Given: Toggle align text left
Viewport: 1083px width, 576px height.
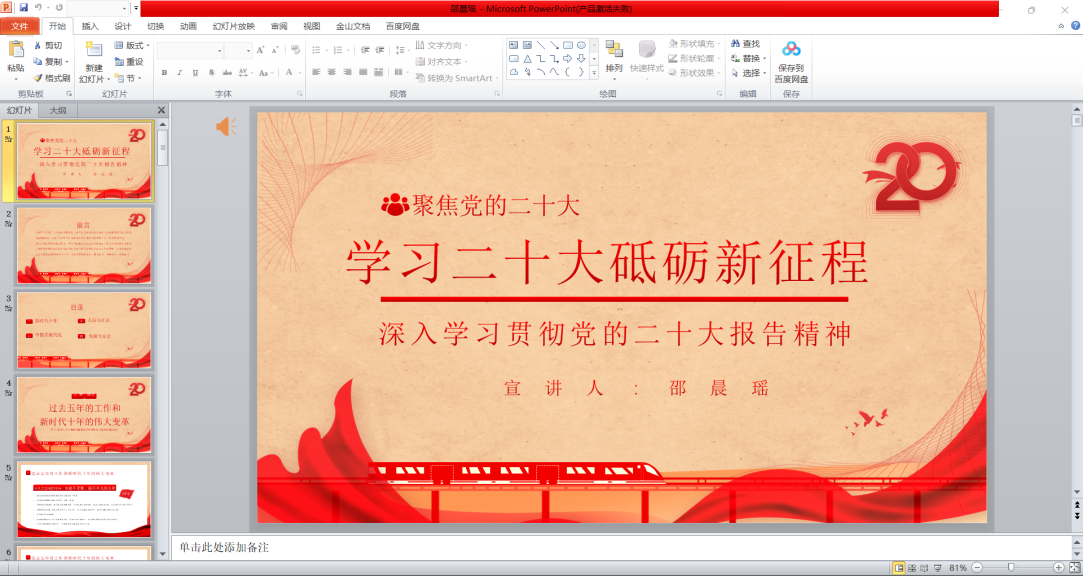Looking at the screenshot, I should tap(316, 72).
